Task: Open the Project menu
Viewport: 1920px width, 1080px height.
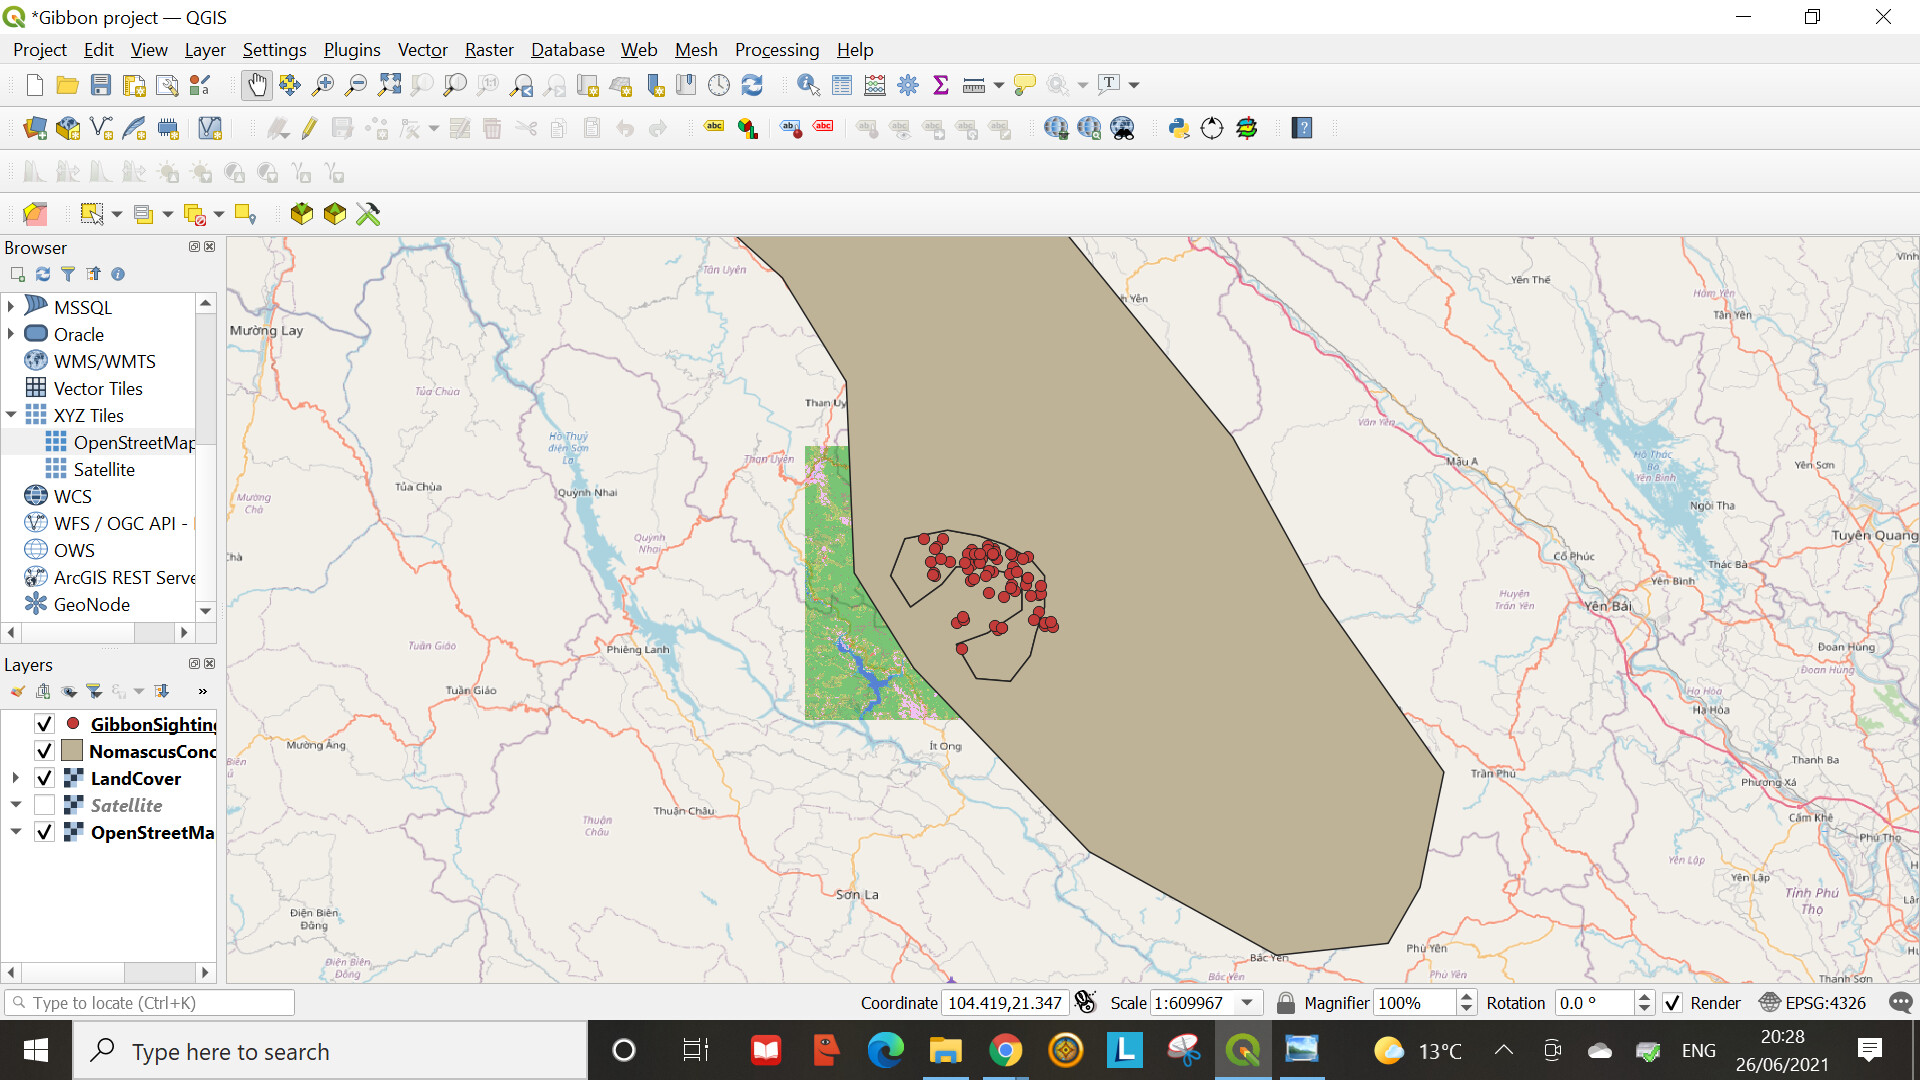Action: pos(40,50)
